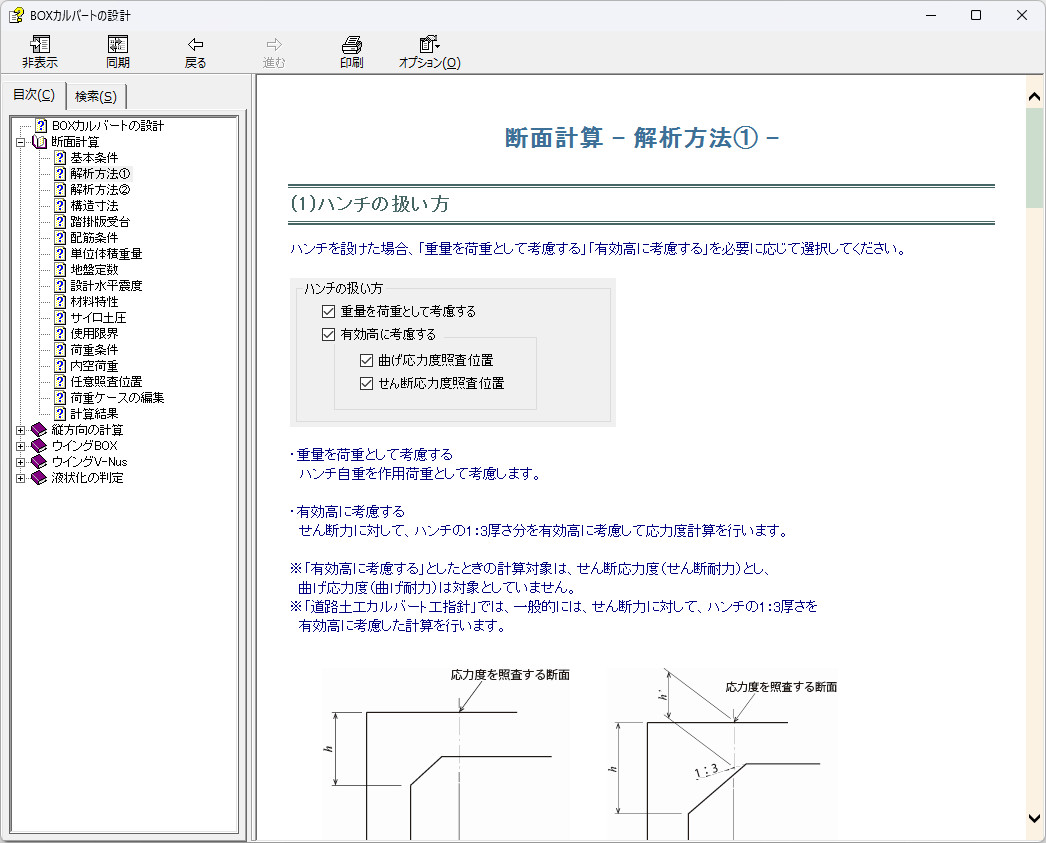This screenshot has height=843, width=1046.
Task: Expand the ウイングBOX tree node
Action: tap(21, 446)
